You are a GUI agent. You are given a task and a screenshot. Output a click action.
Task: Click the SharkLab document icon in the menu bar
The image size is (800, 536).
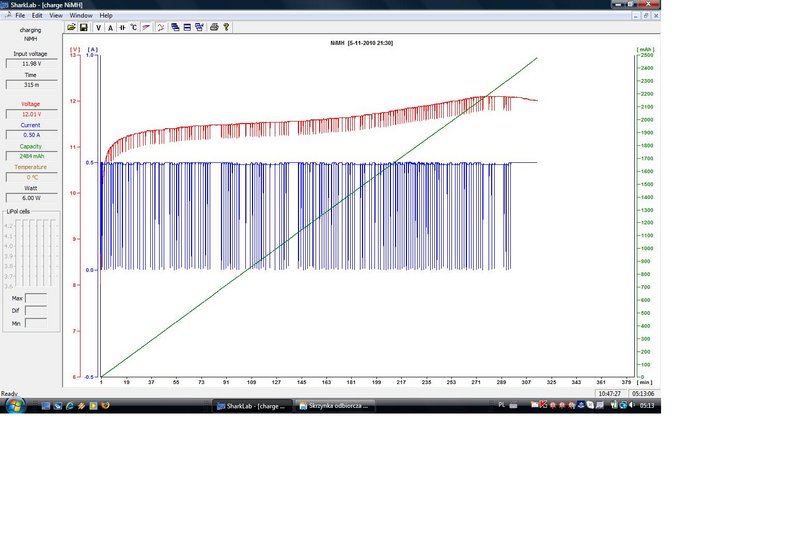click(7, 15)
